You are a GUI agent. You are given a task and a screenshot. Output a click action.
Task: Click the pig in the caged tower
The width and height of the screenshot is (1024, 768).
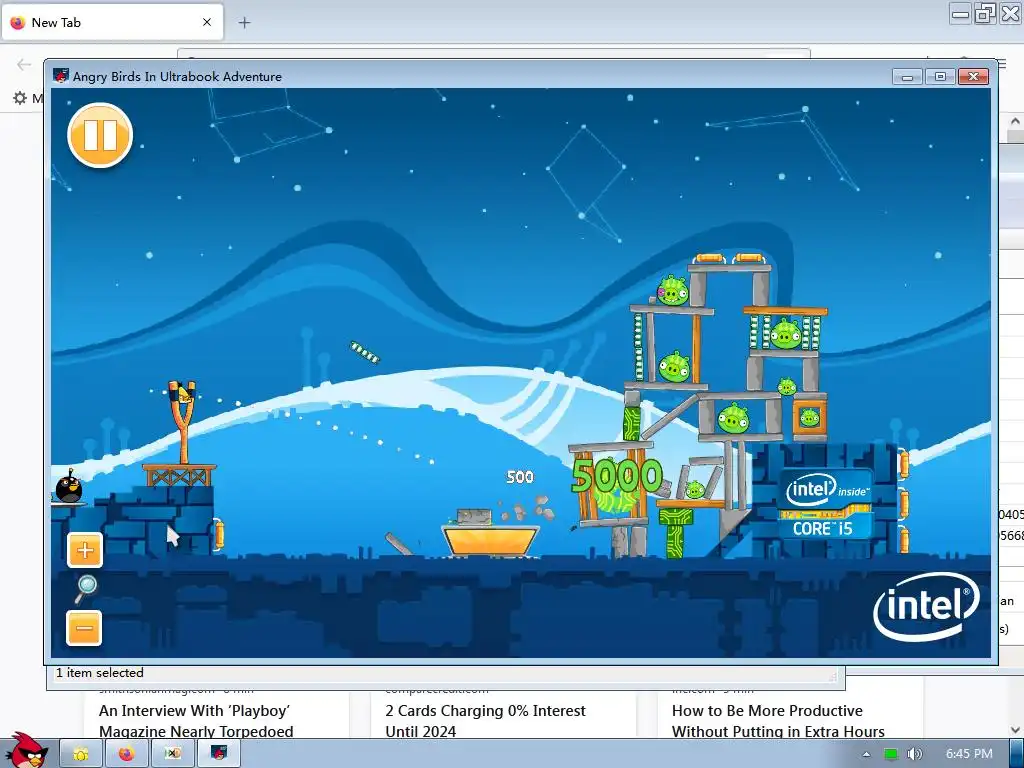tap(786, 334)
